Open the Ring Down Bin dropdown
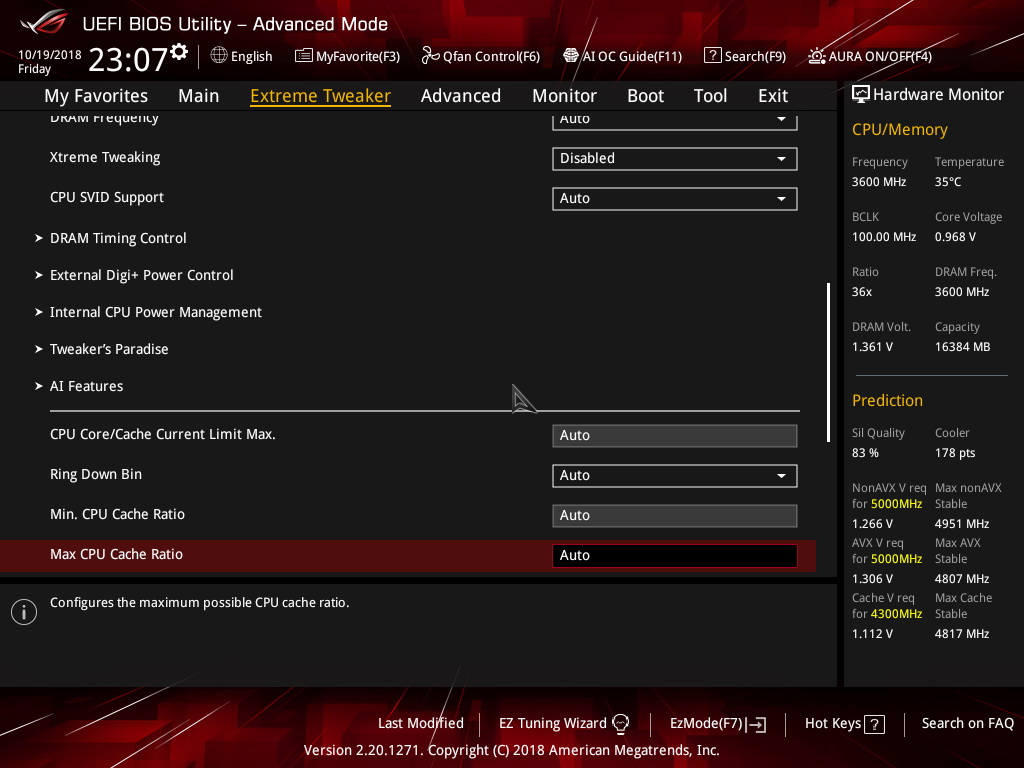 click(675, 475)
